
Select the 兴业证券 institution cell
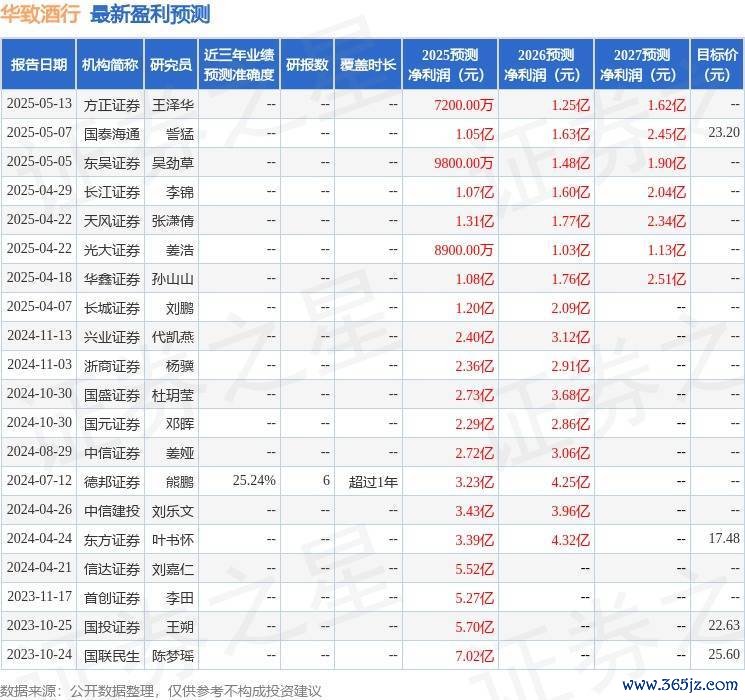[112, 337]
